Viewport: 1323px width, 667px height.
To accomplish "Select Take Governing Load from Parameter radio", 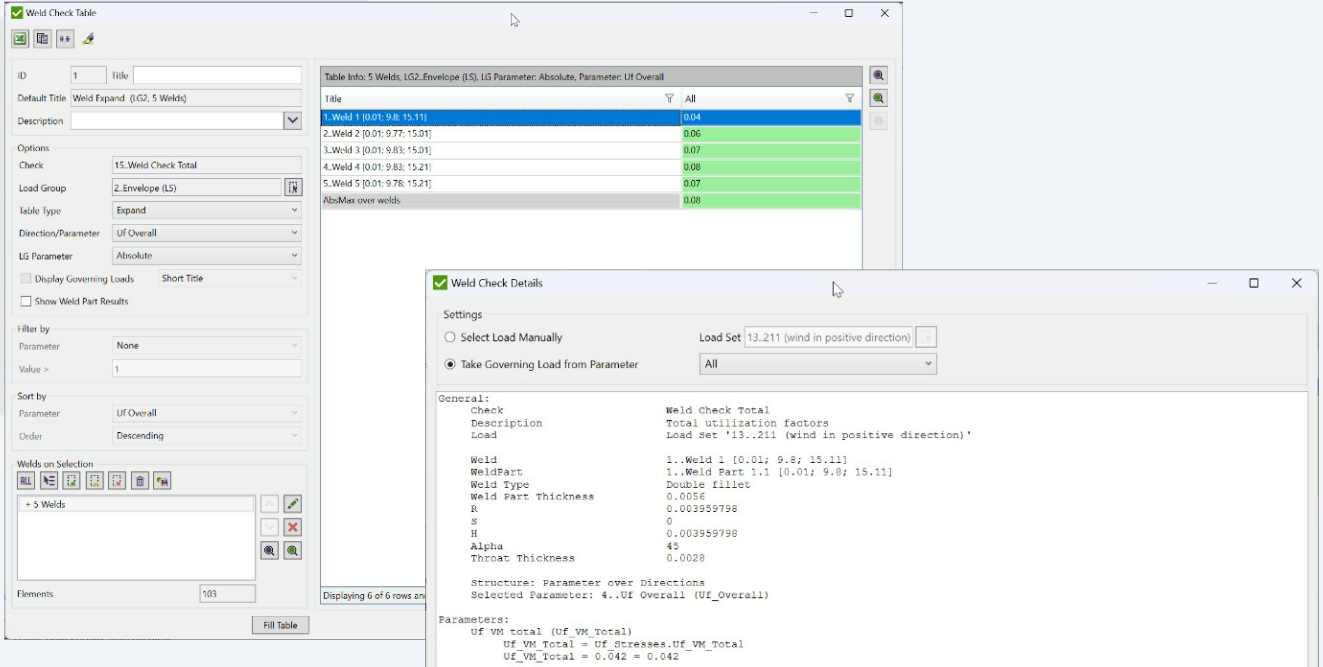I will pyautogui.click(x=451, y=365).
